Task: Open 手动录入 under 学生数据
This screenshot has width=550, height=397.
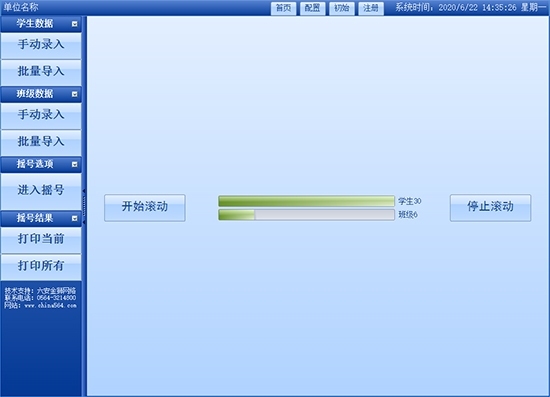Action: point(41,45)
